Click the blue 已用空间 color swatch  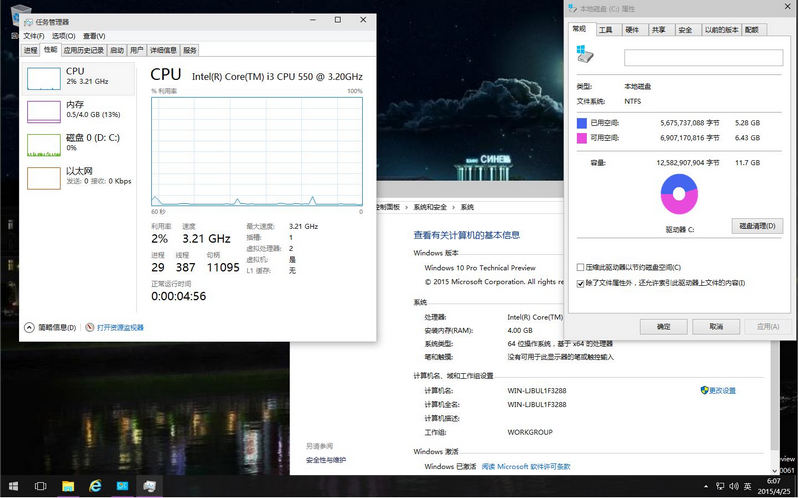581,123
